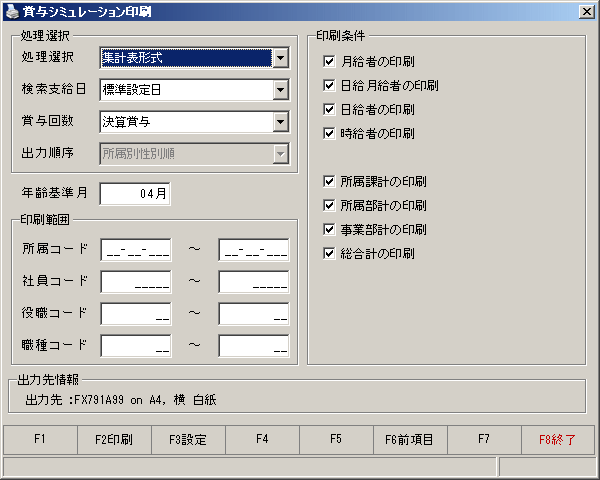The height and width of the screenshot is (480, 600).
Task: Toggle 日給月給者の印刷 checkbox
Action: tap(329, 85)
